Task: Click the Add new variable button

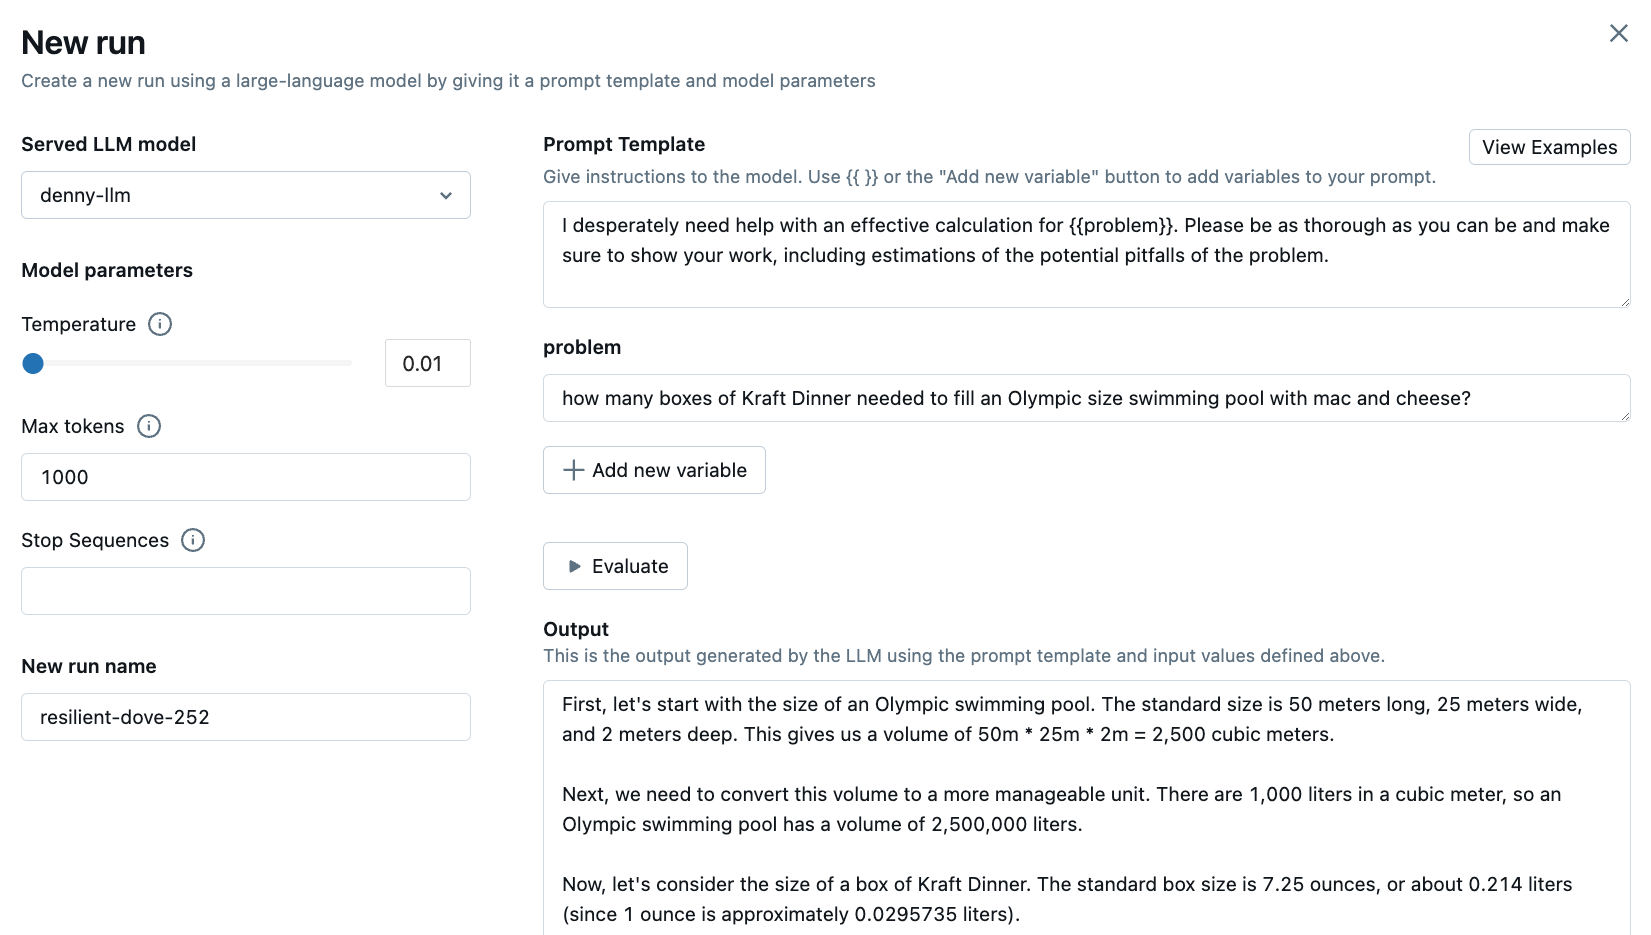Action: (x=654, y=470)
